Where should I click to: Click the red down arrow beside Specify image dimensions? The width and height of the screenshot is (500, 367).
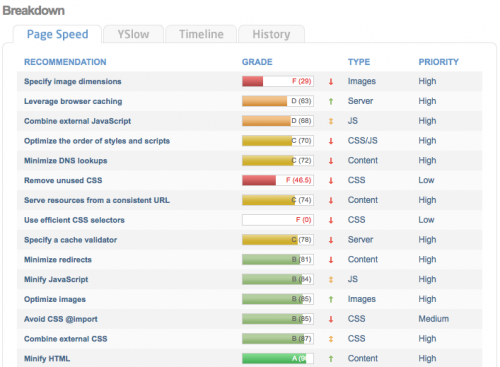(331, 82)
